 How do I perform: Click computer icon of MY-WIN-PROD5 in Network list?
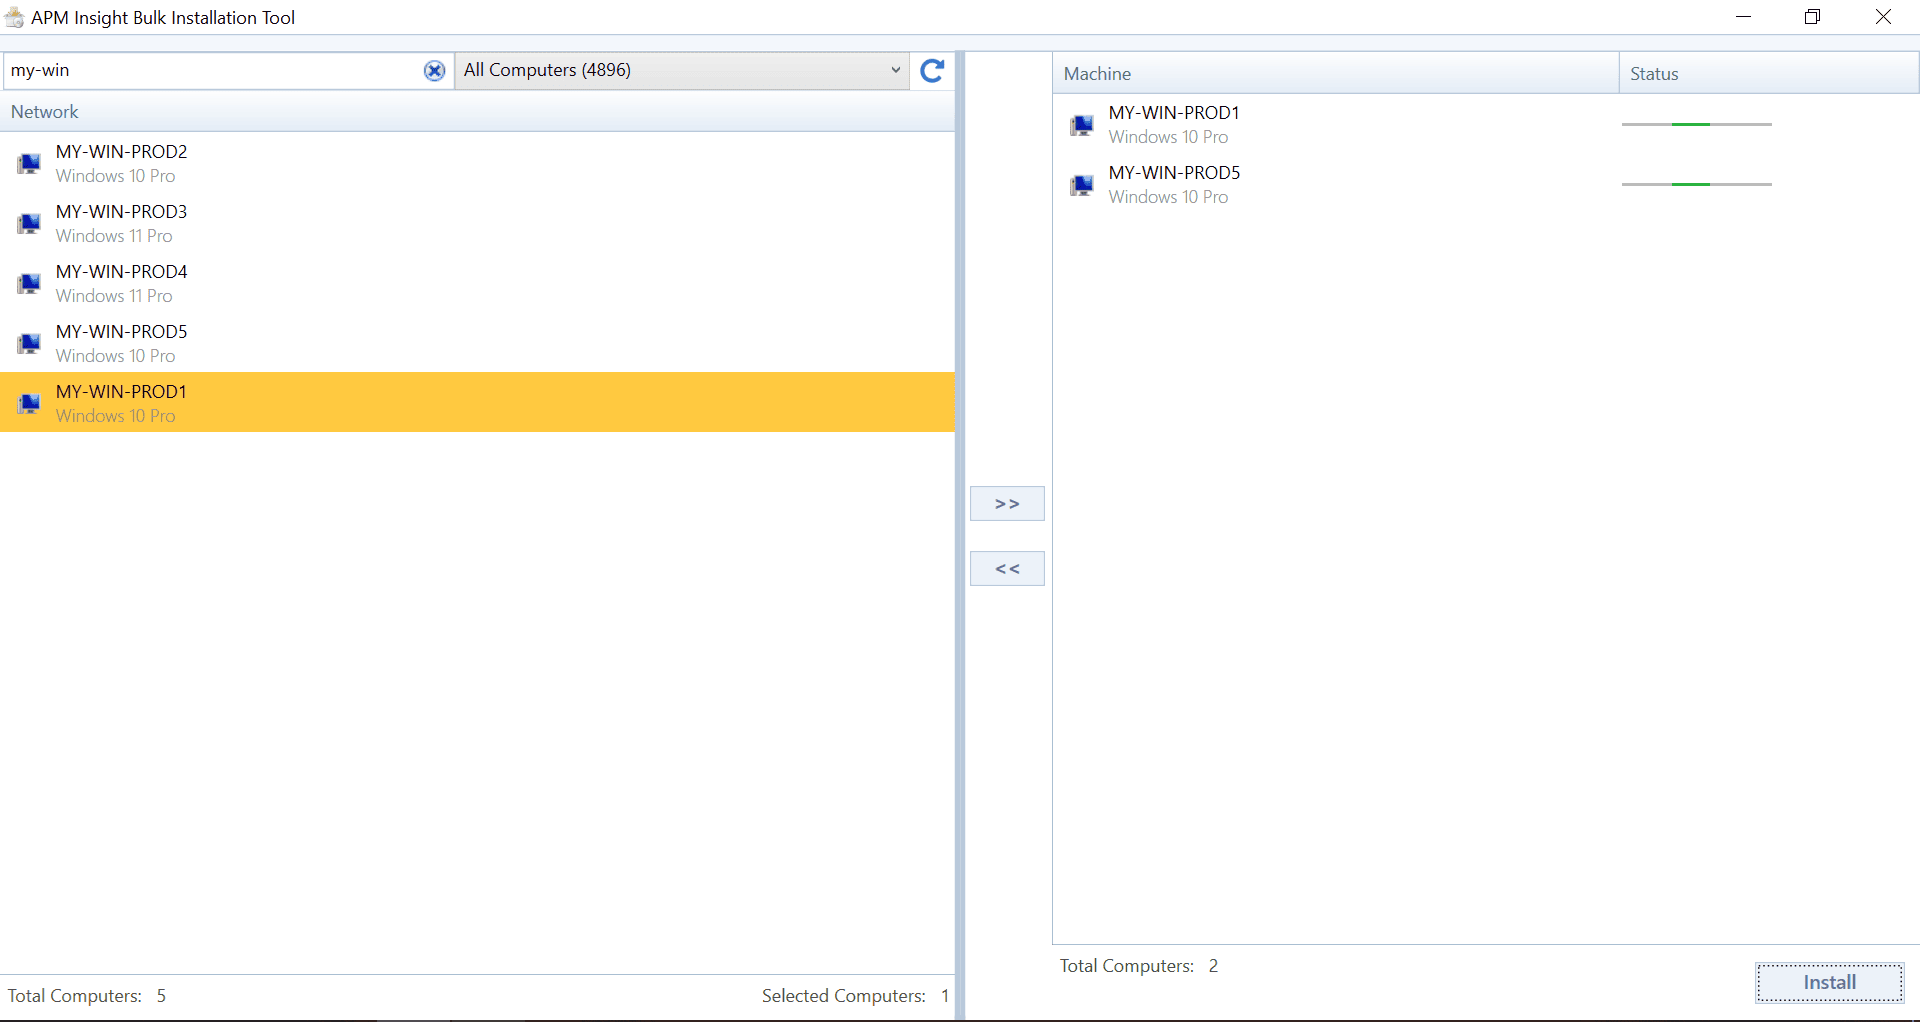tap(30, 343)
